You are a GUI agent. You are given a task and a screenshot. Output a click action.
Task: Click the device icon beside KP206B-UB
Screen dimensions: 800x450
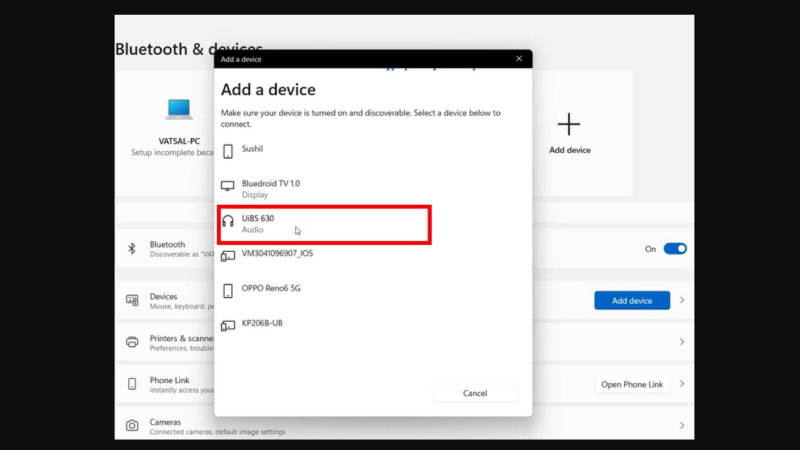point(228,325)
